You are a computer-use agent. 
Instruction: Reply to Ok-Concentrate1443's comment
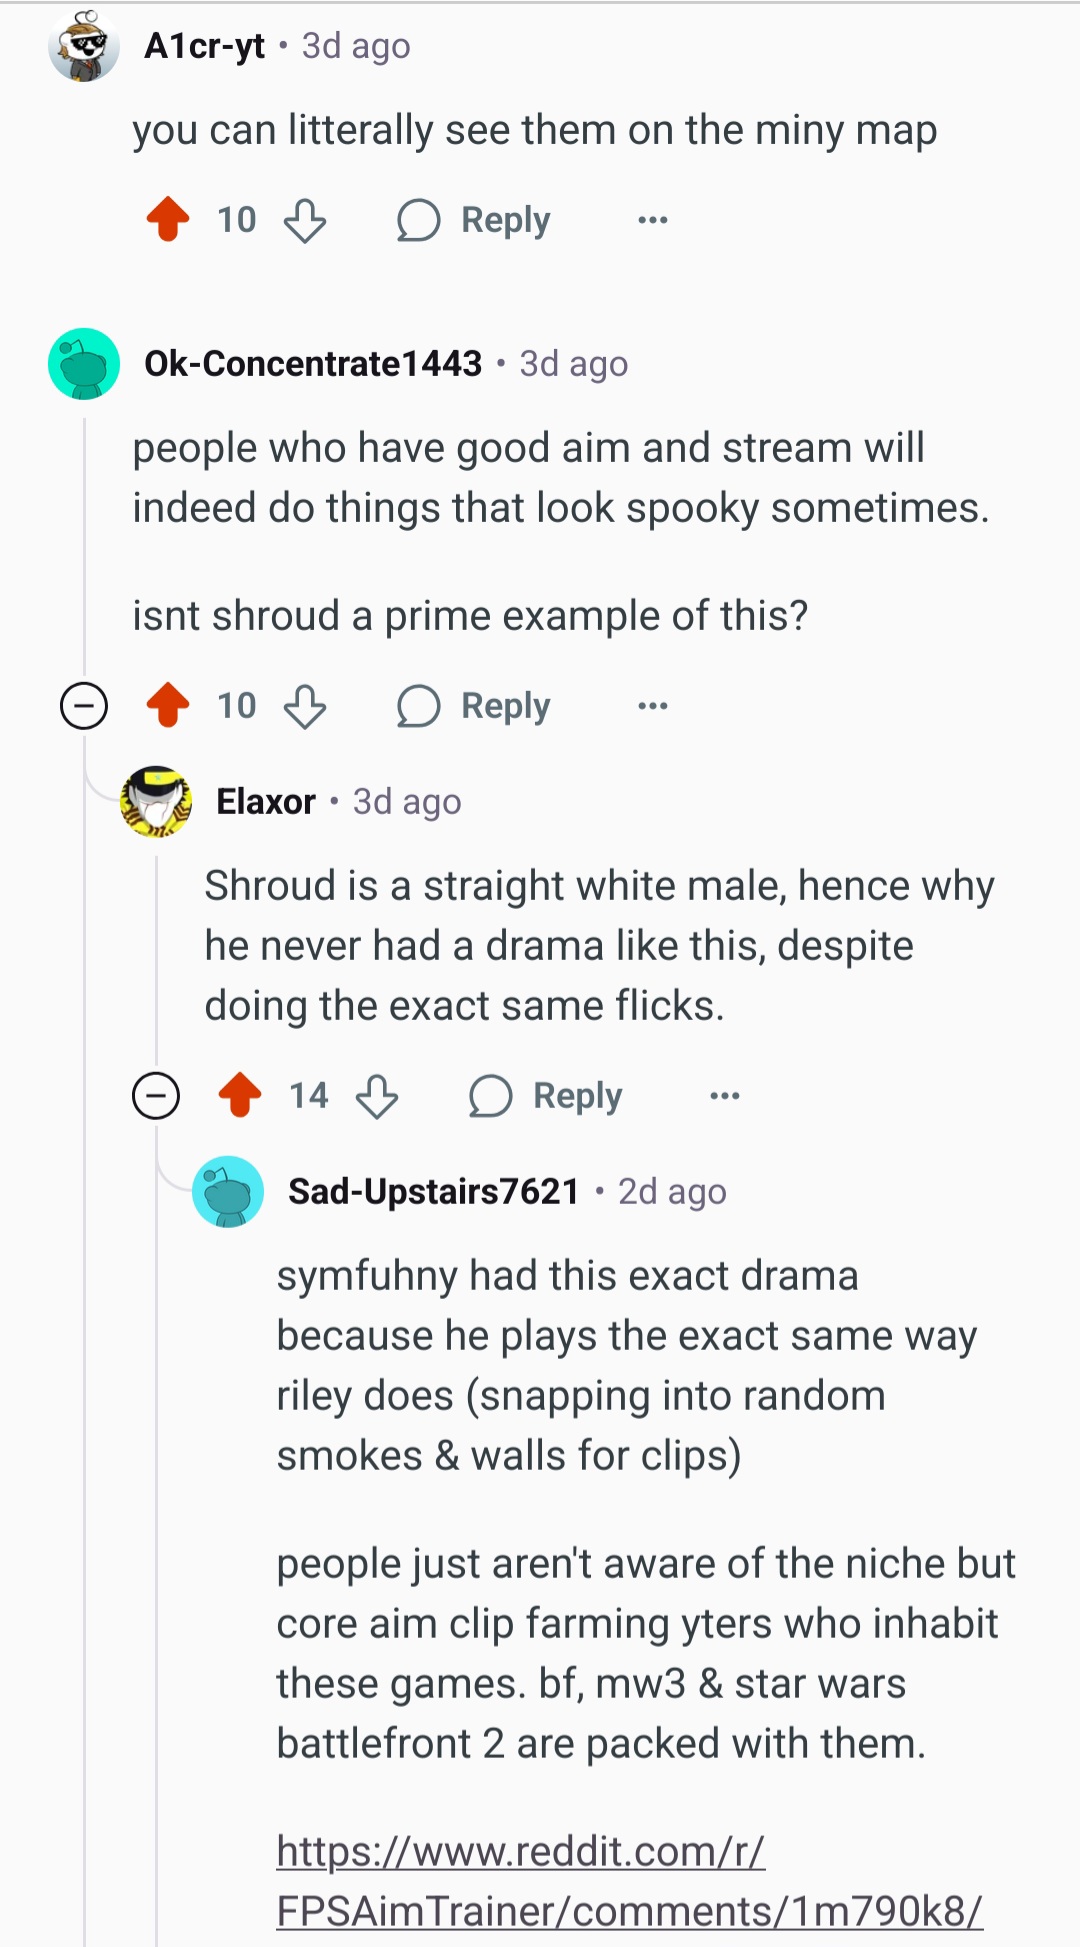tap(474, 706)
